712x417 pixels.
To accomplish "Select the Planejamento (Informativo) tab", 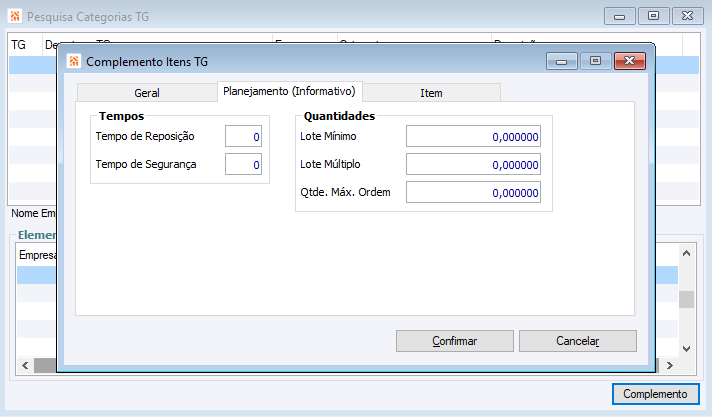I will (289, 91).
